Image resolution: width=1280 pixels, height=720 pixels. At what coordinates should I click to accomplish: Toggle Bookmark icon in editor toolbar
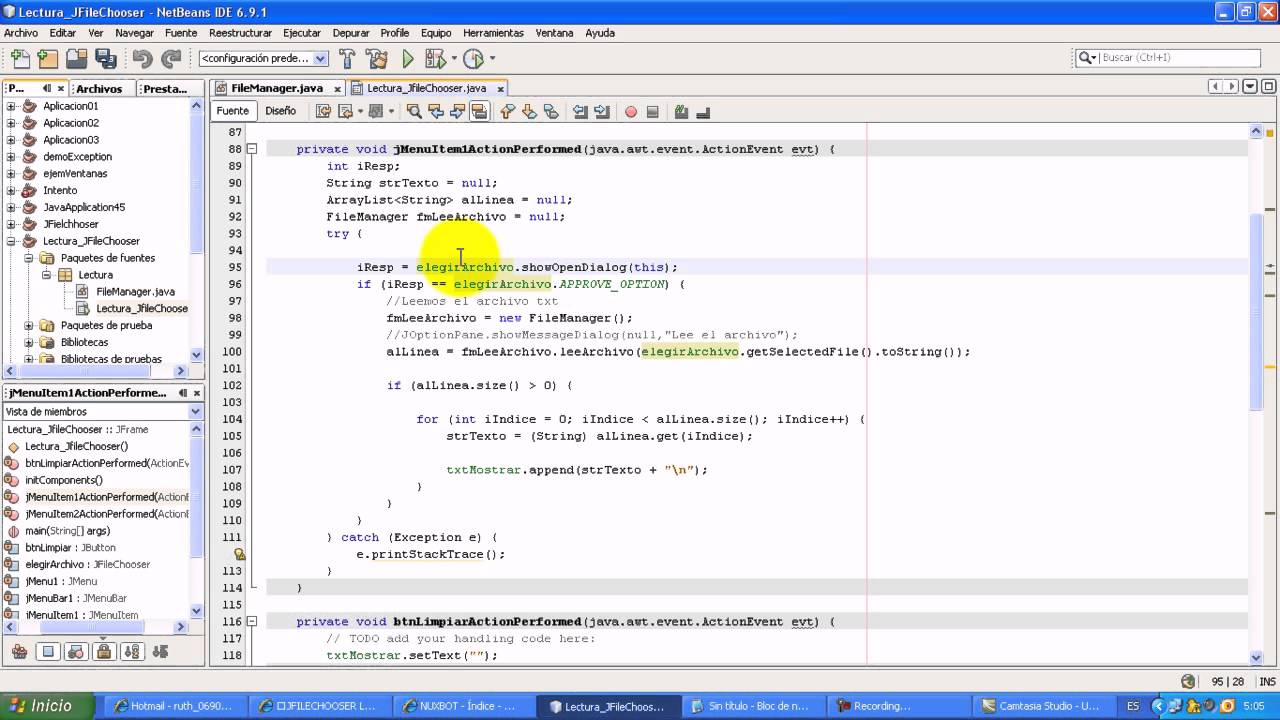click(551, 111)
